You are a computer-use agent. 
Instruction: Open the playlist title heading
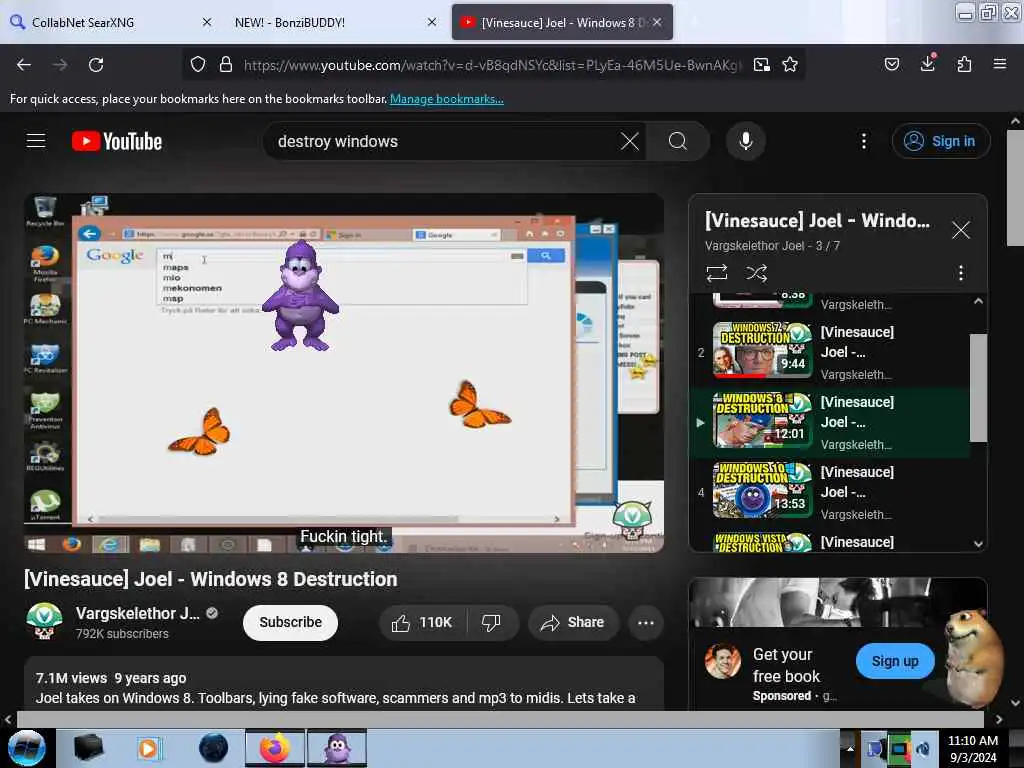(x=817, y=220)
